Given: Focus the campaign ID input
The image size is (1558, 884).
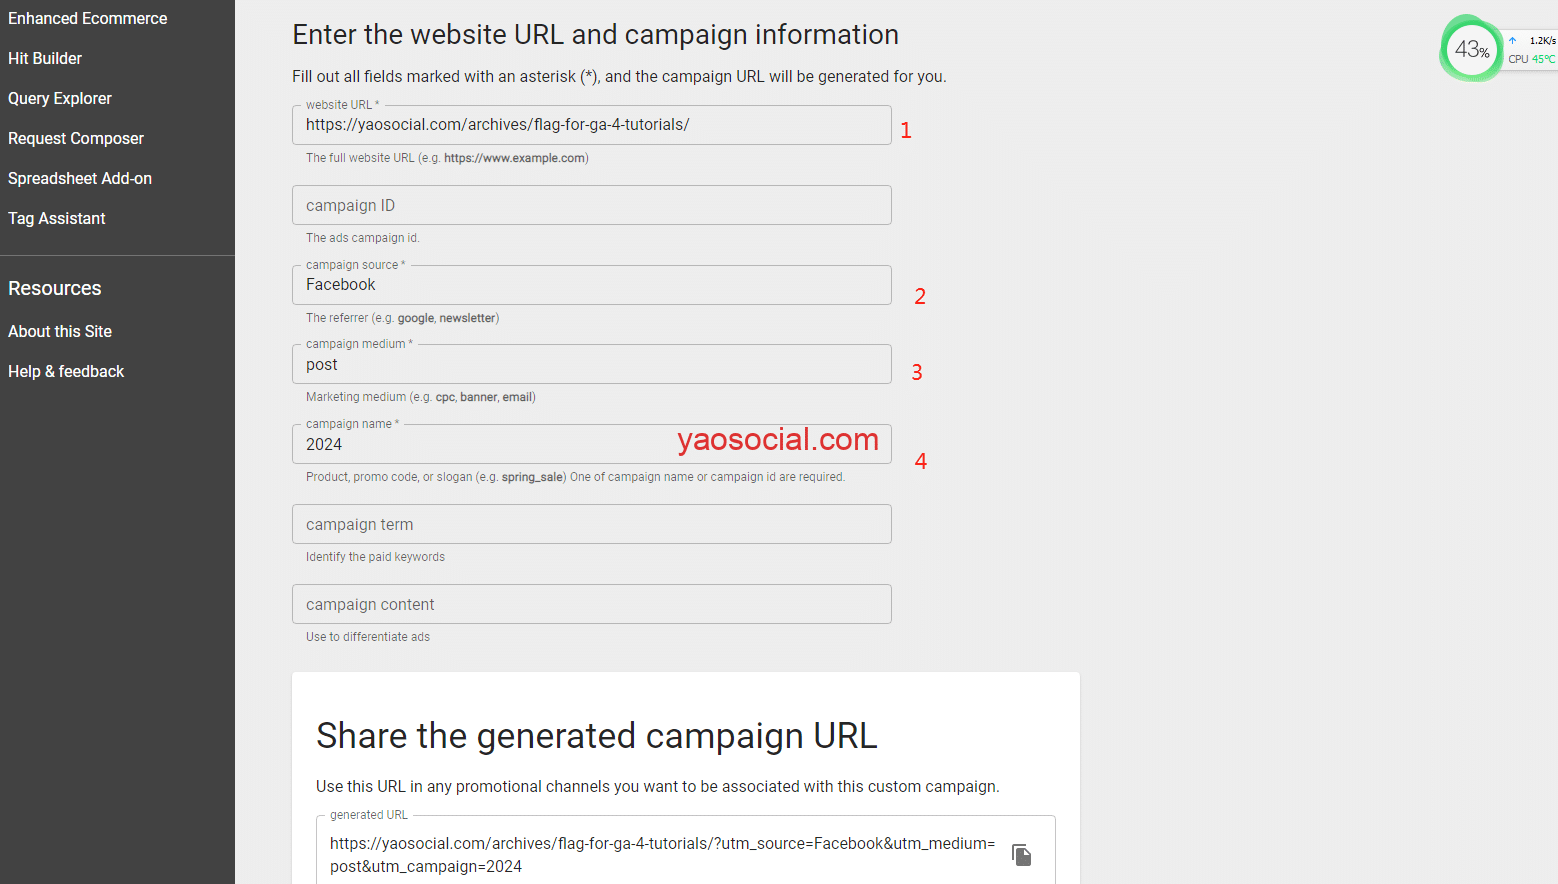Looking at the screenshot, I should (590, 206).
